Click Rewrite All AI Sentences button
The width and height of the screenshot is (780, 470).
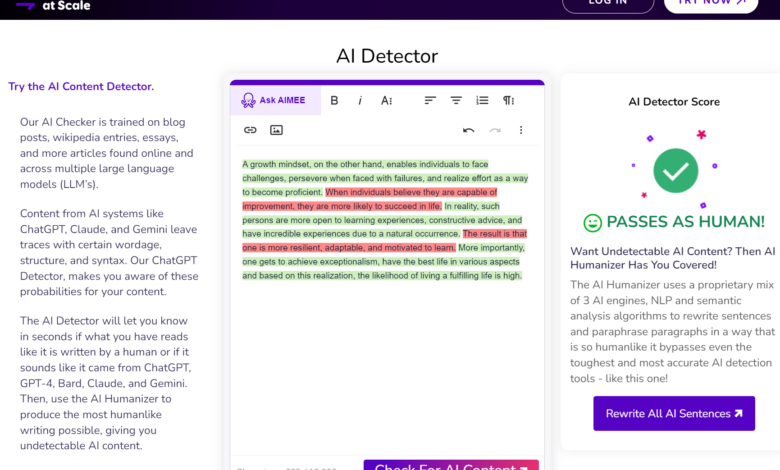pyautogui.click(x=674, y=413)
